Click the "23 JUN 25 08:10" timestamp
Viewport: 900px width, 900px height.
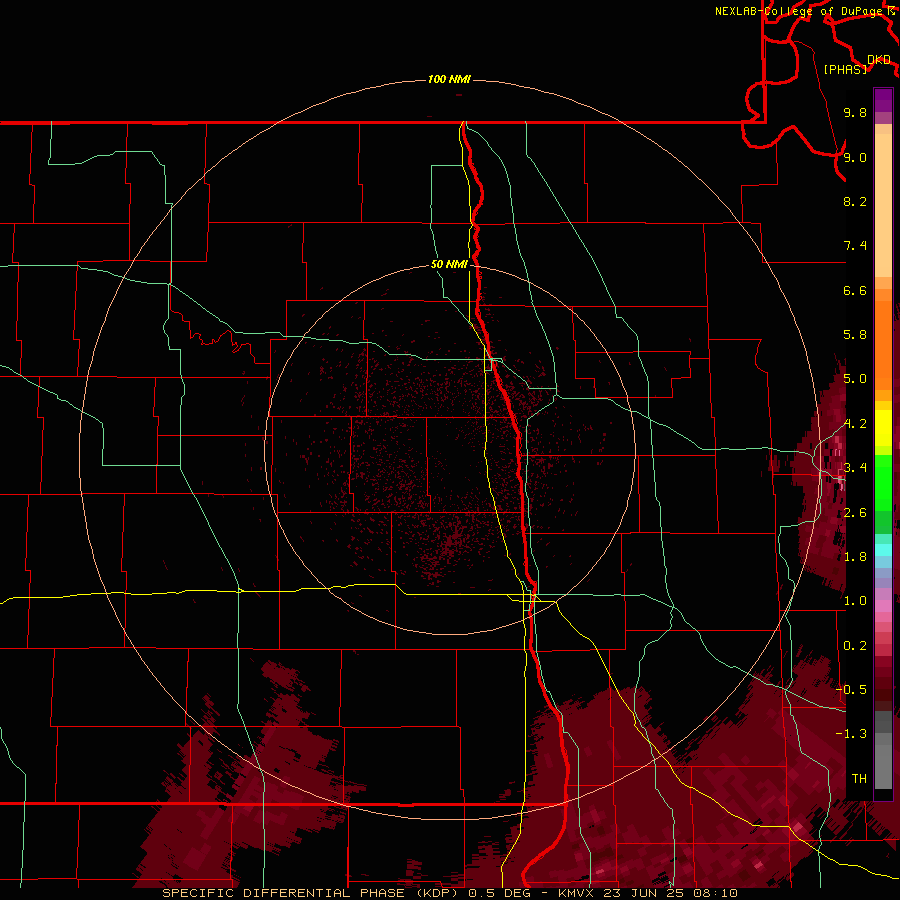coord(669,893)
